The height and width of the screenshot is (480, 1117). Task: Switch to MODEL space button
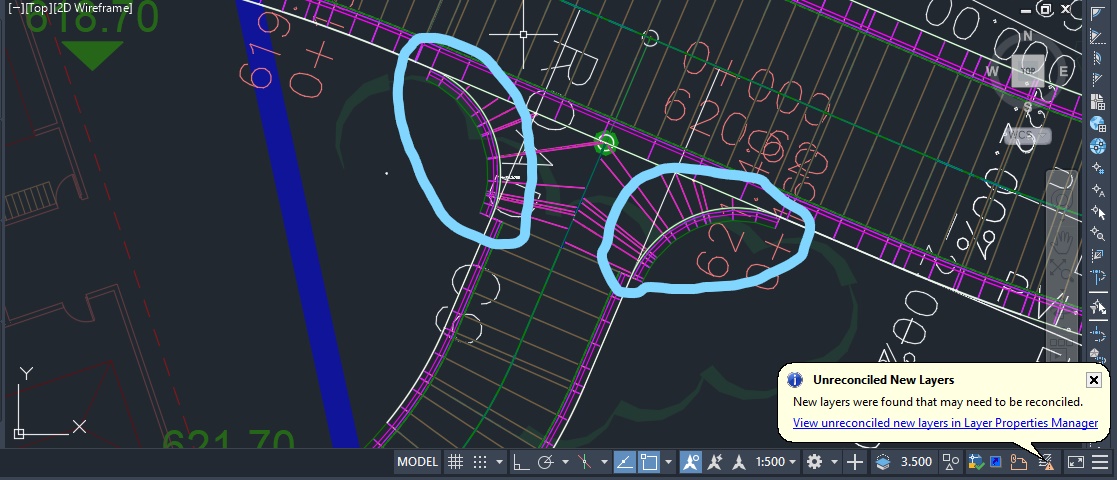(417, 461)
